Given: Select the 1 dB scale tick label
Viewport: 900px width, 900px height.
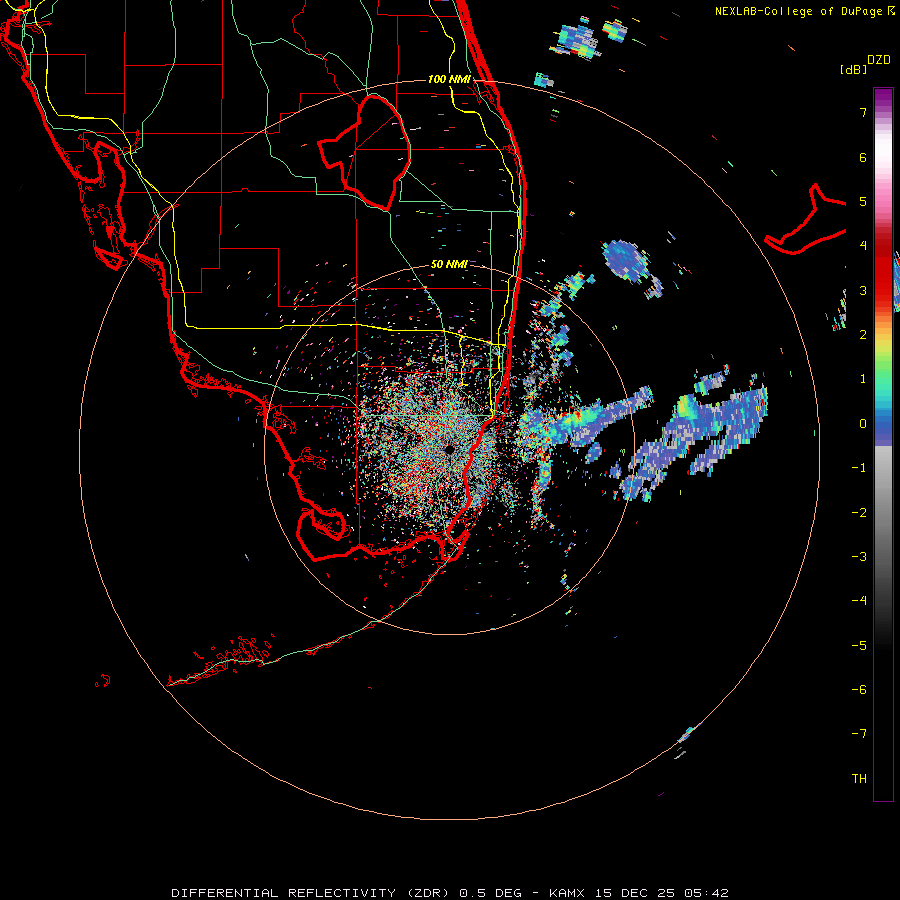Looking at the screenshot, I should coord(863,379).
